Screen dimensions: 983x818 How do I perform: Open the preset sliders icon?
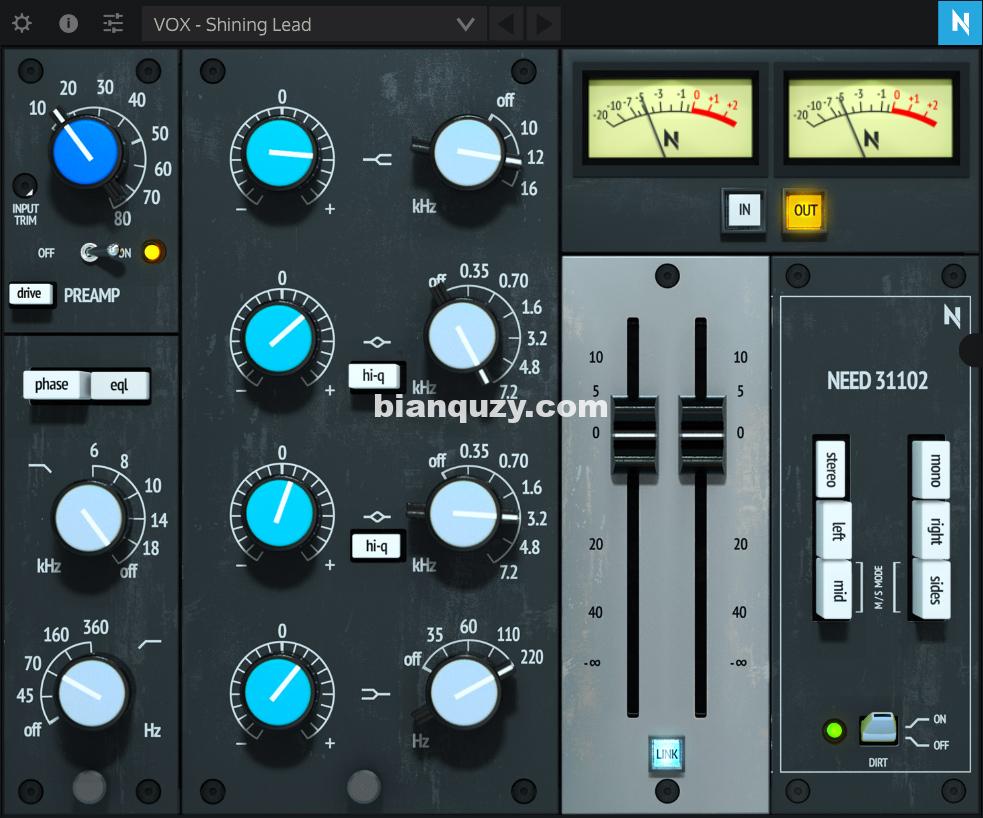[x=113, y=24]
